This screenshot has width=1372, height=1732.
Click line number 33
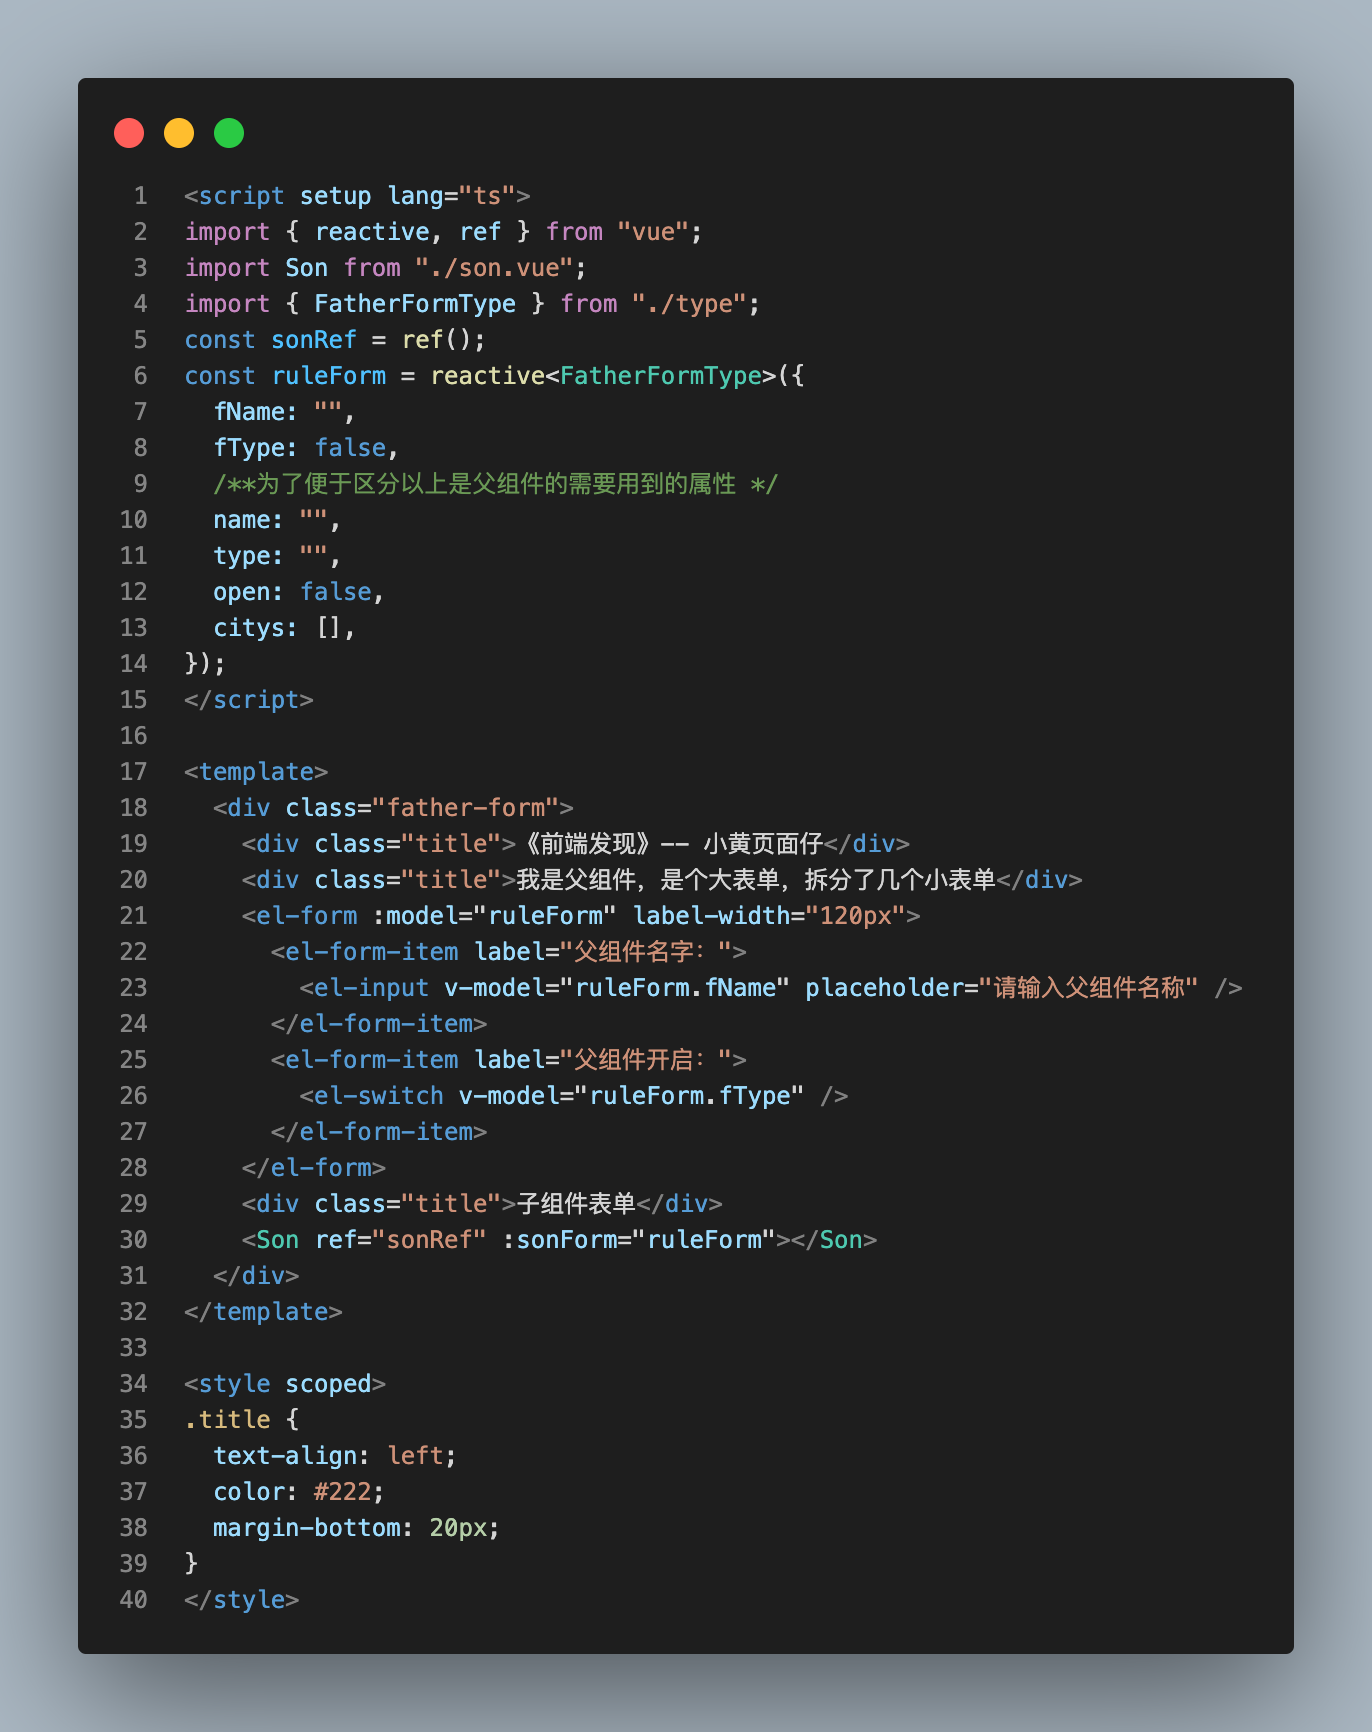134,1348
